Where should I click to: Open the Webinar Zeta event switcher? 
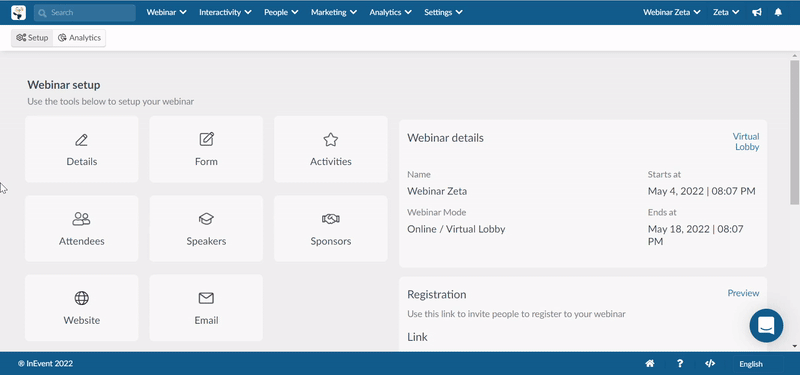click(672, 12)
